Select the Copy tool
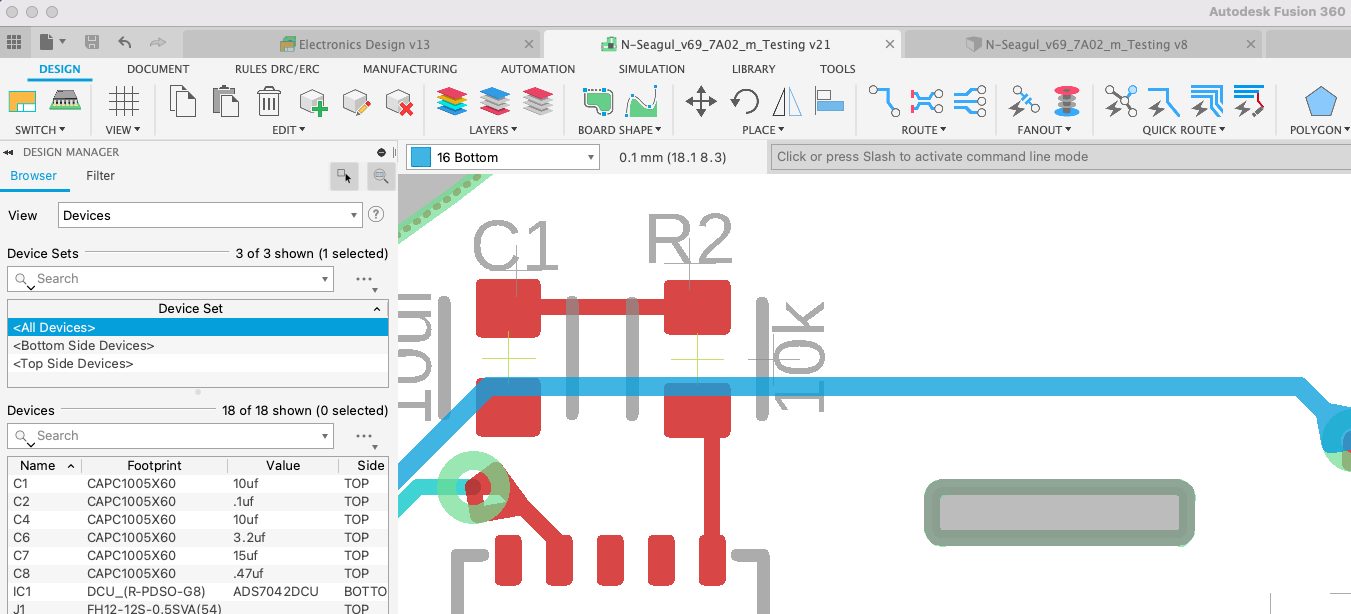 coord(182,101)
